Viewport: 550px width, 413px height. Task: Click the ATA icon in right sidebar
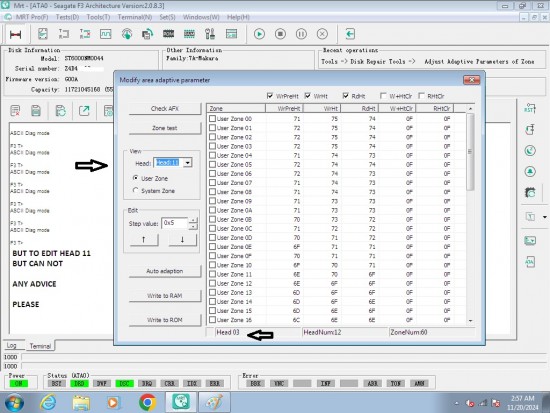coord(530,262)
